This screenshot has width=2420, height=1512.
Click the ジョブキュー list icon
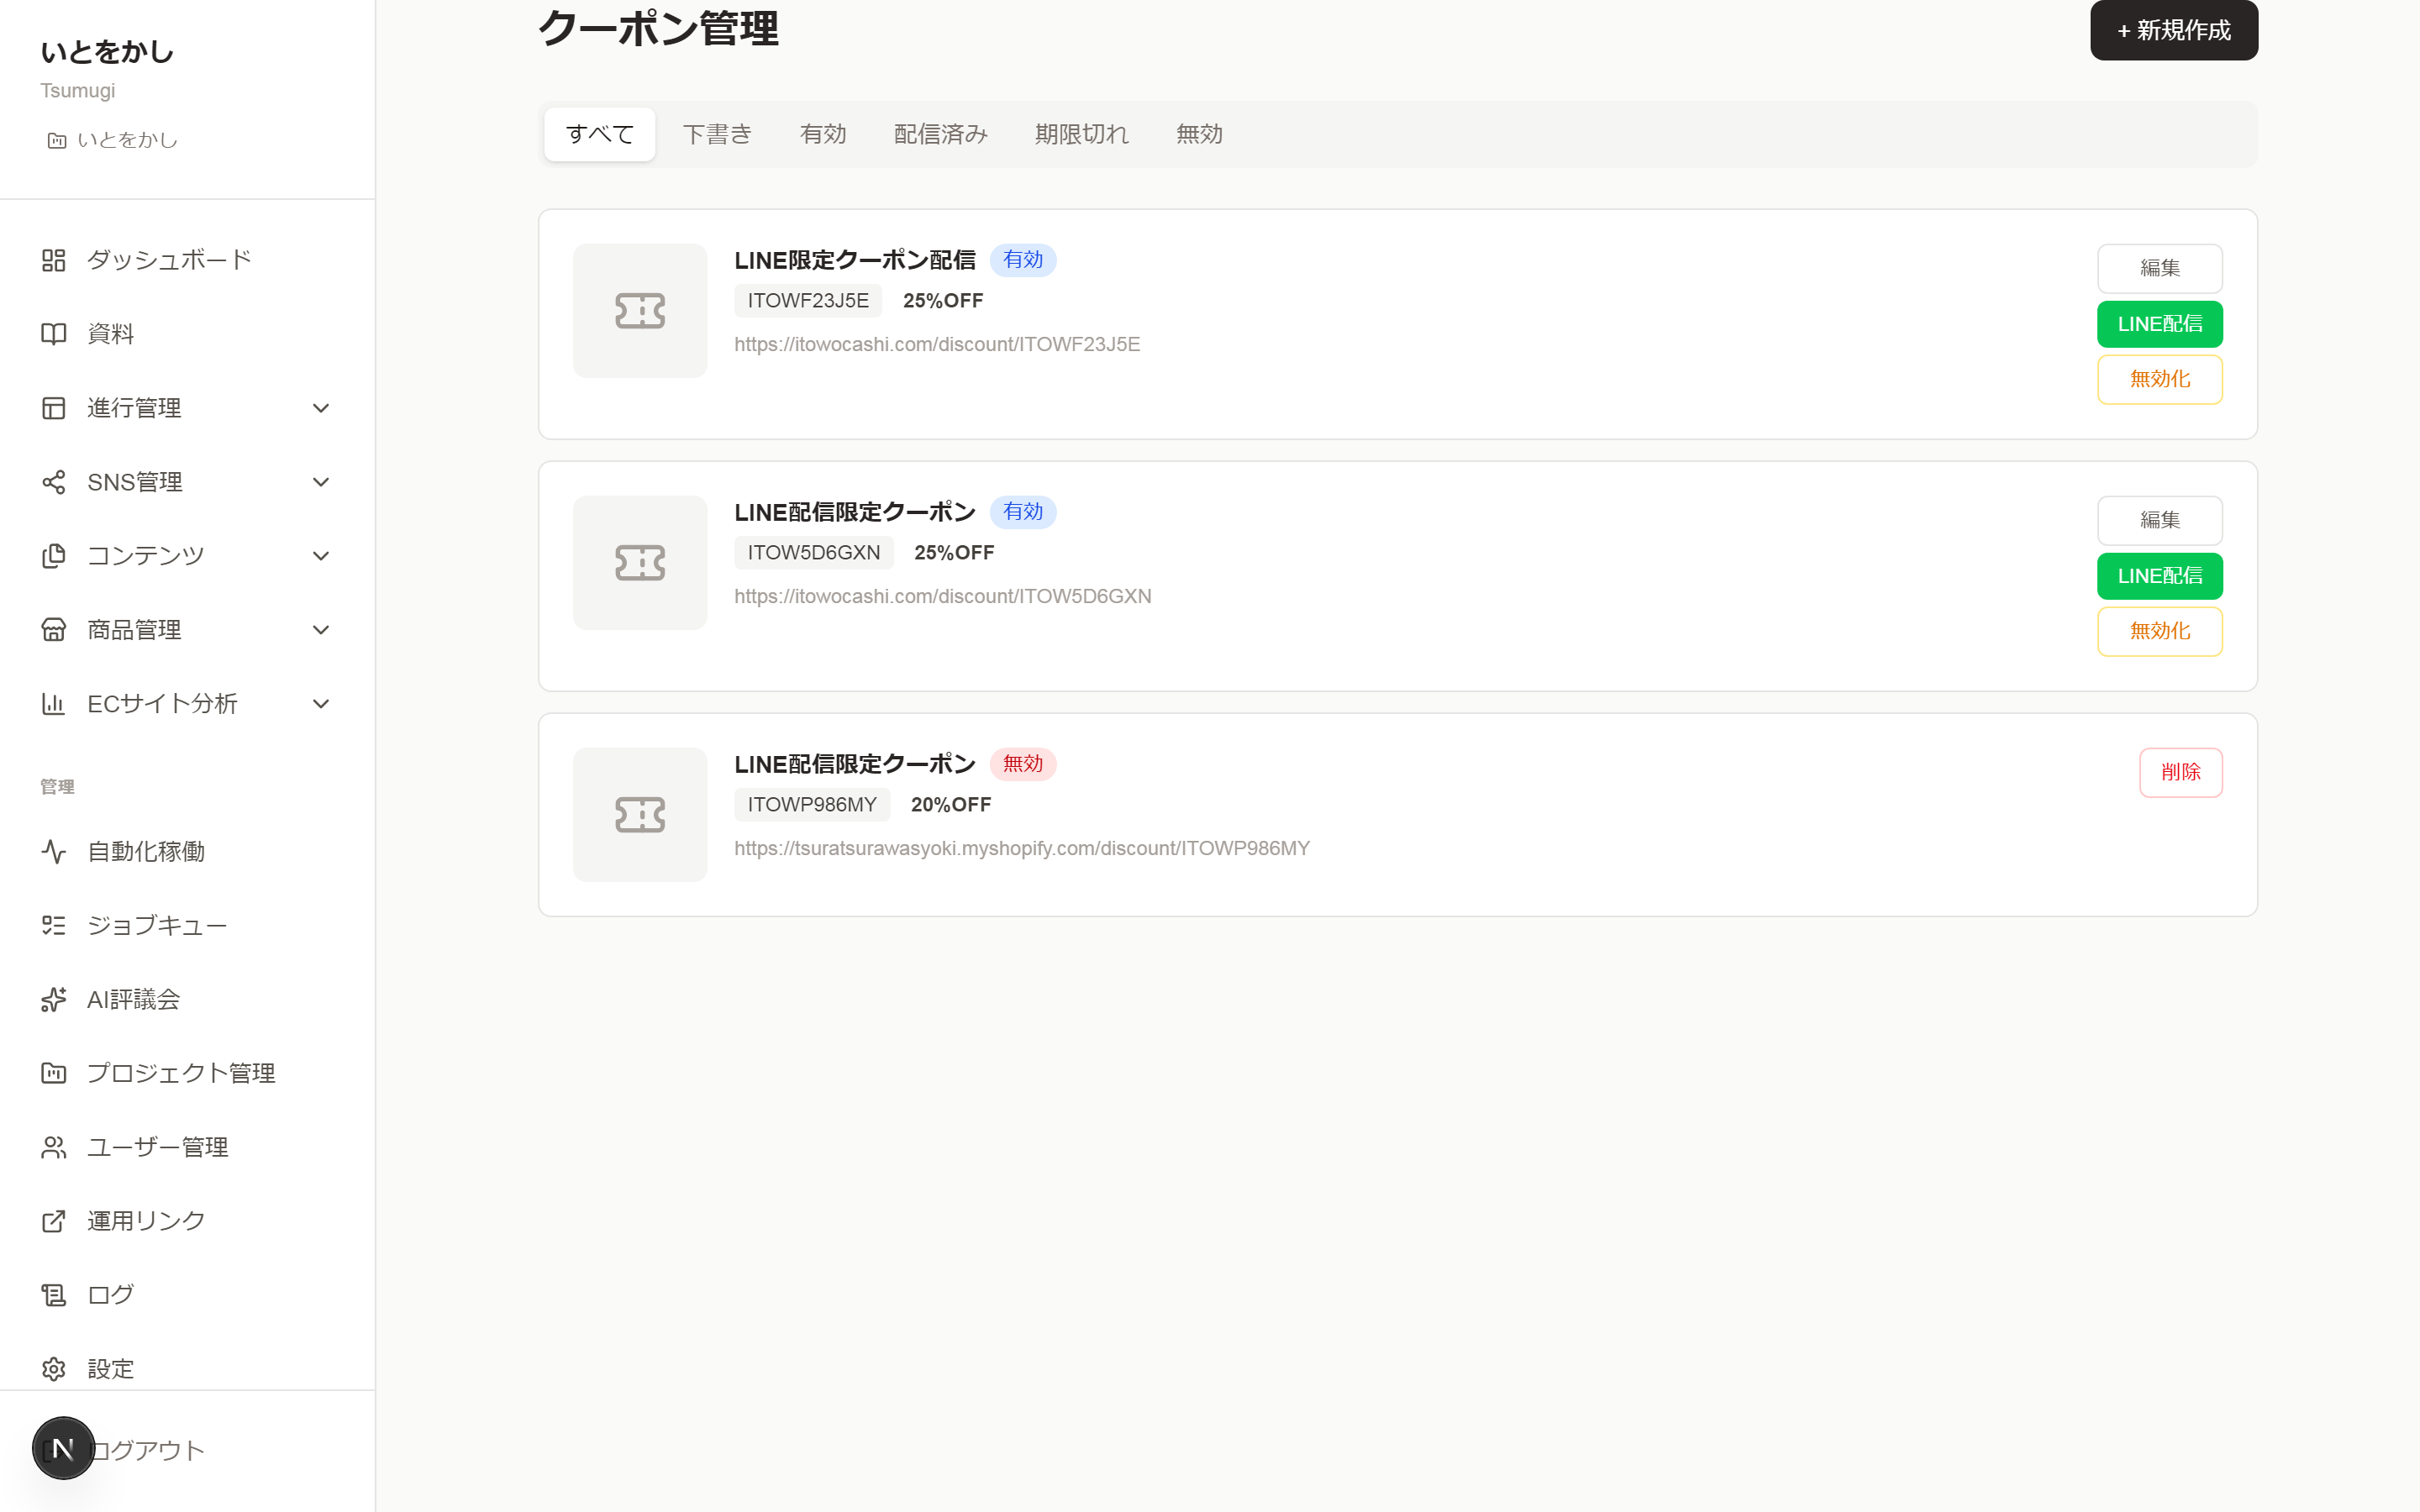click(53, 926)
